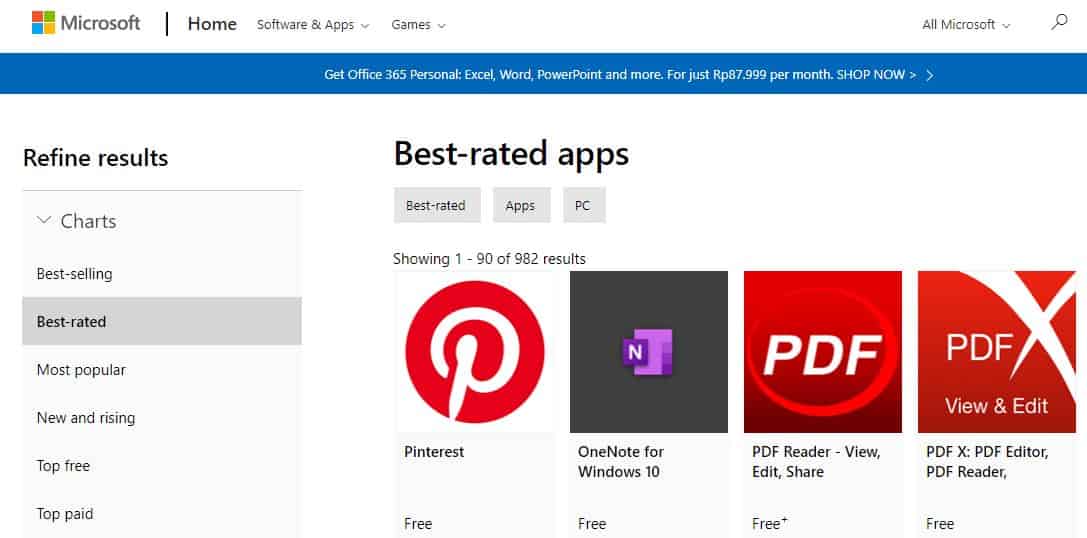Open the Pinterest app icon
The height and width of the screenshot is (538, 1087).
(475, 352)
